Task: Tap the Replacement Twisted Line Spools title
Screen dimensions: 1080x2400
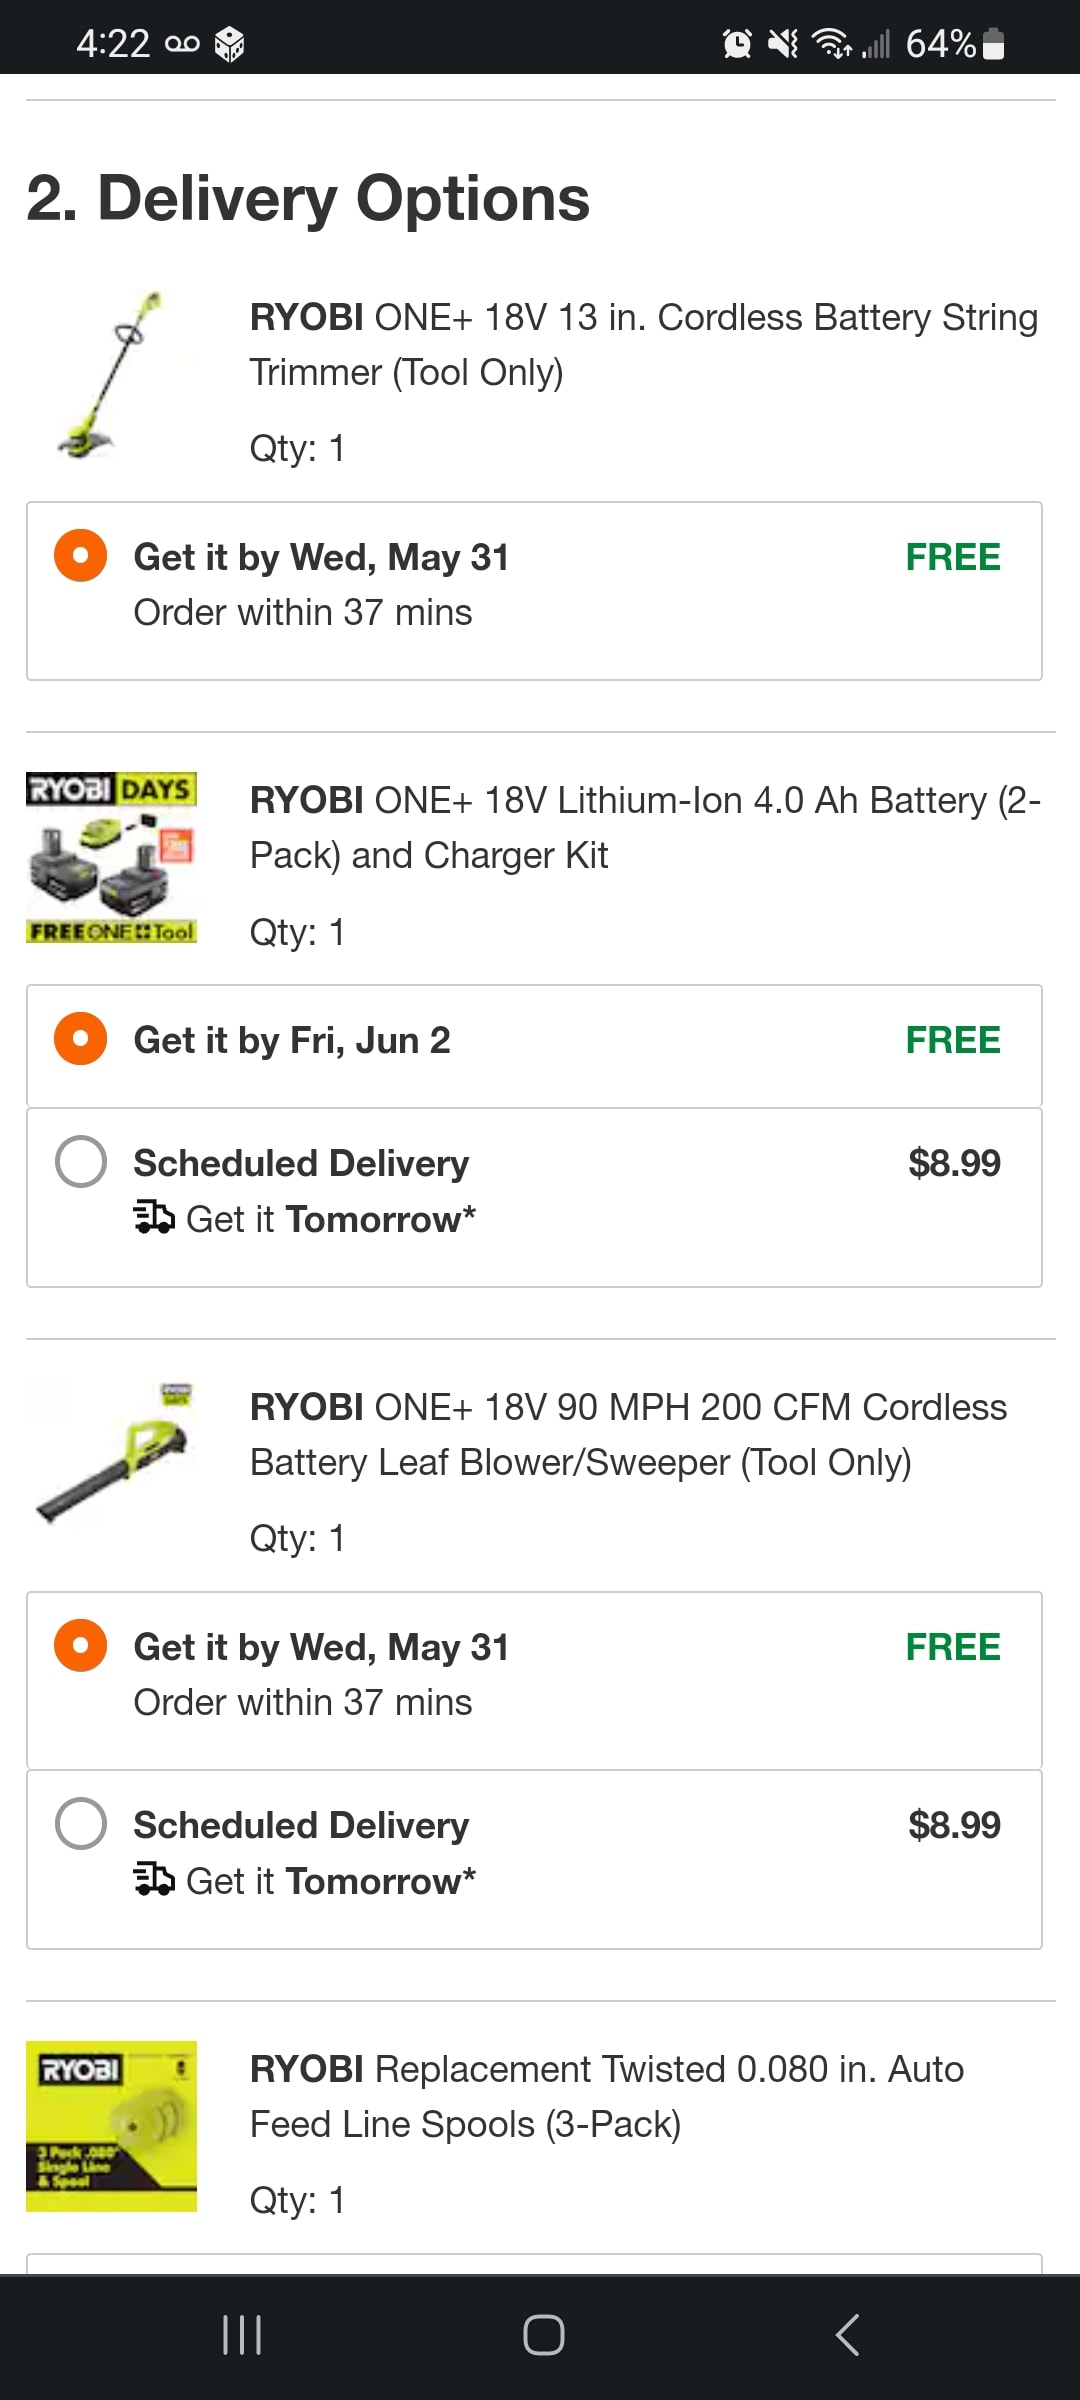Action: click(606, 2096)
